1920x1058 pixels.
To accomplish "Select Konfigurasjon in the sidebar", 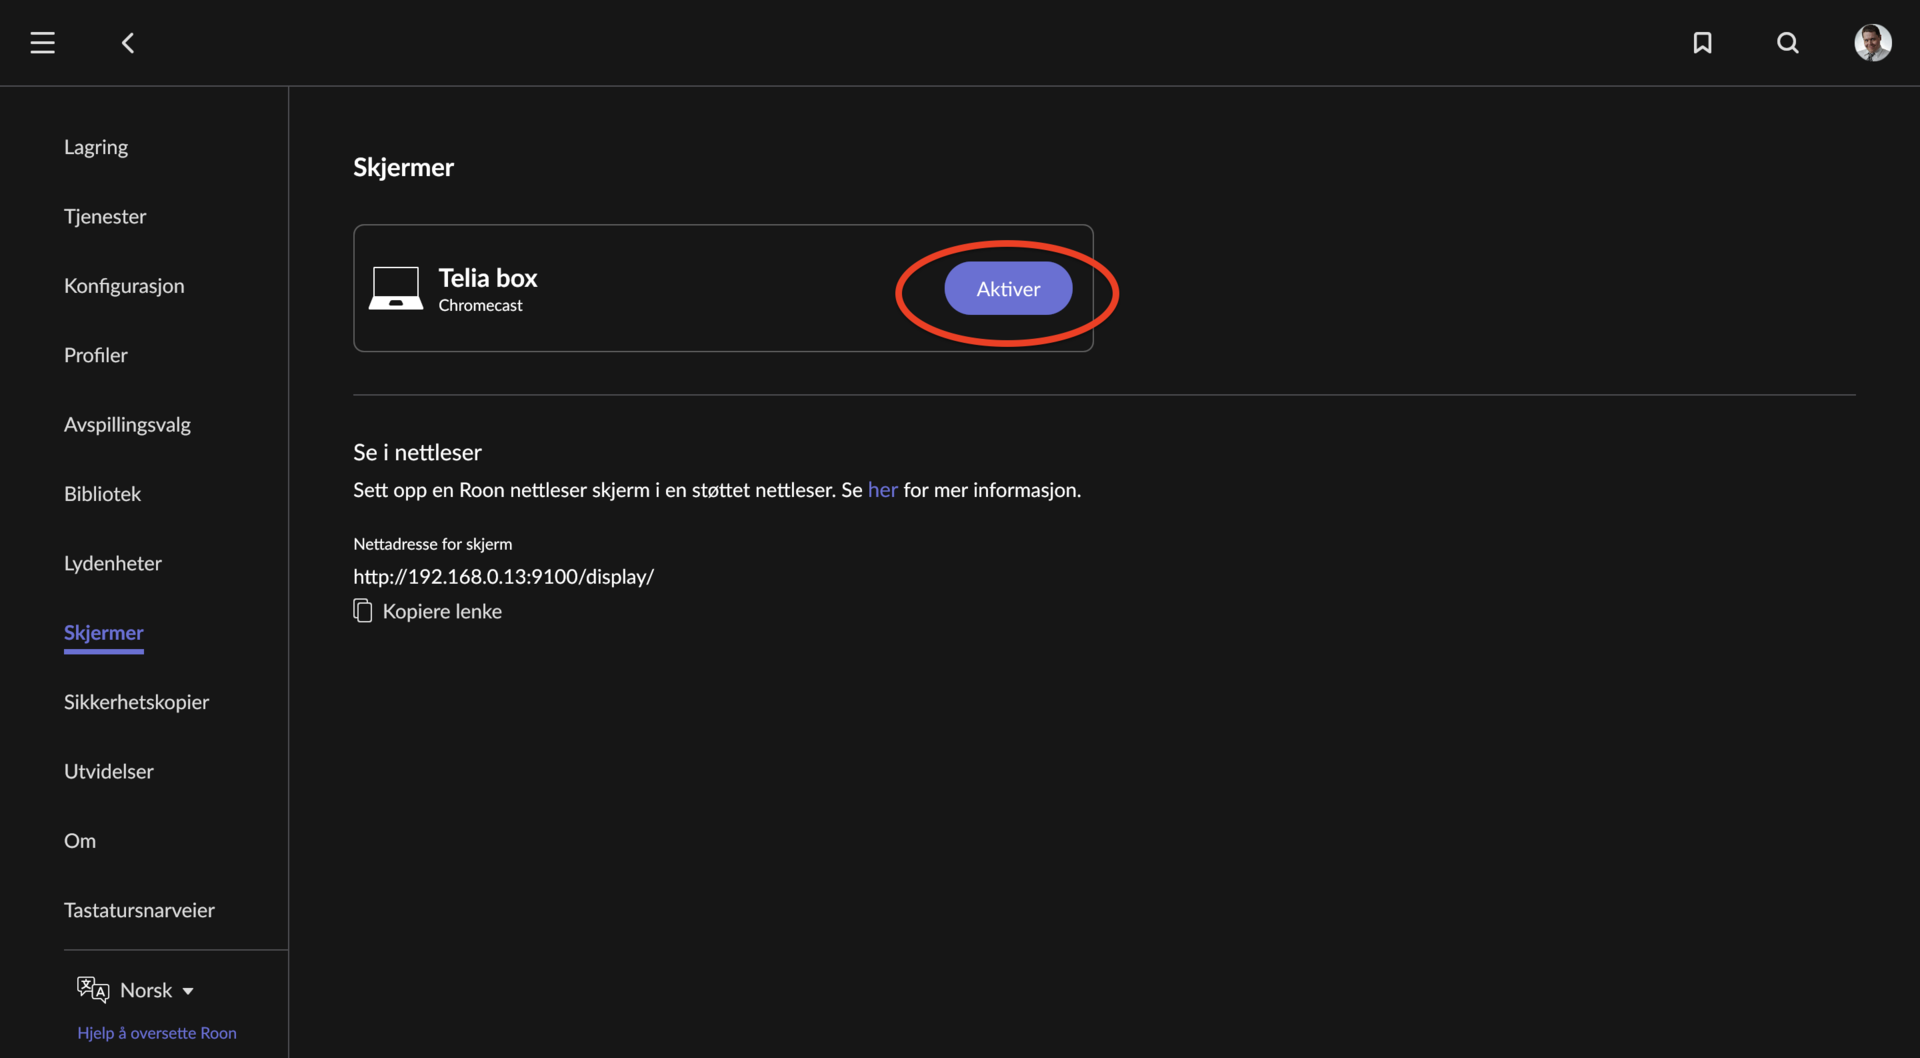I will click(124, 286).
